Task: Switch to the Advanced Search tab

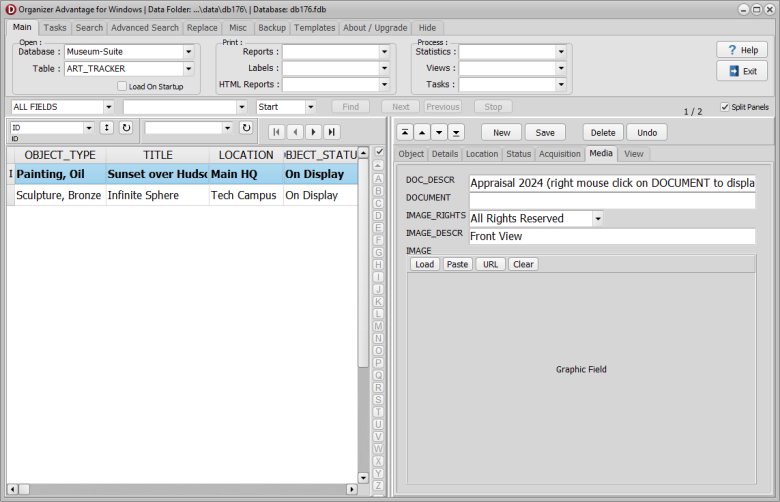Action: [145, 28]
